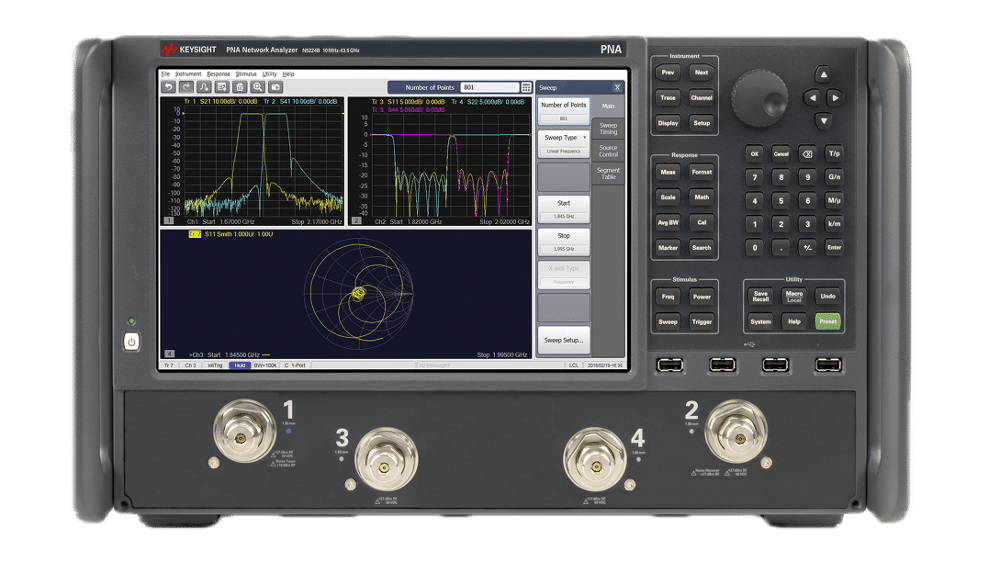The height and width of the screenshot is (563, 1000).
Task: Push the G/n unit key
Action: (834, 177)
